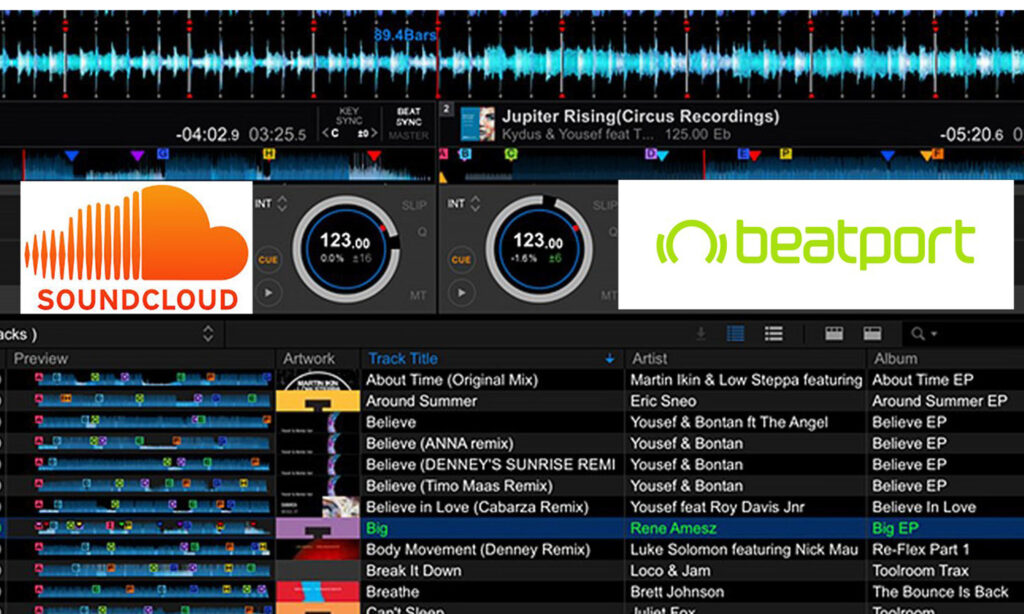Start playback on deck 2

pos(461,293)
